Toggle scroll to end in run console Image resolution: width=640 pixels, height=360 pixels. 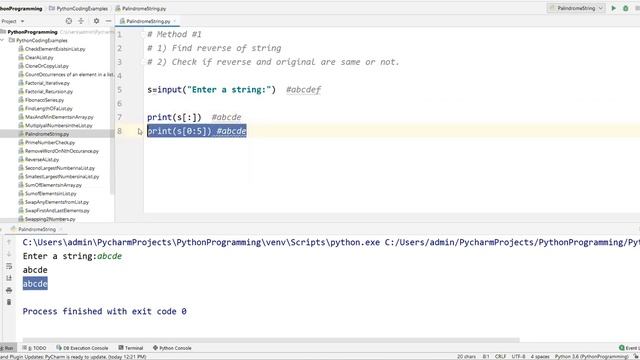coord(9,278)
